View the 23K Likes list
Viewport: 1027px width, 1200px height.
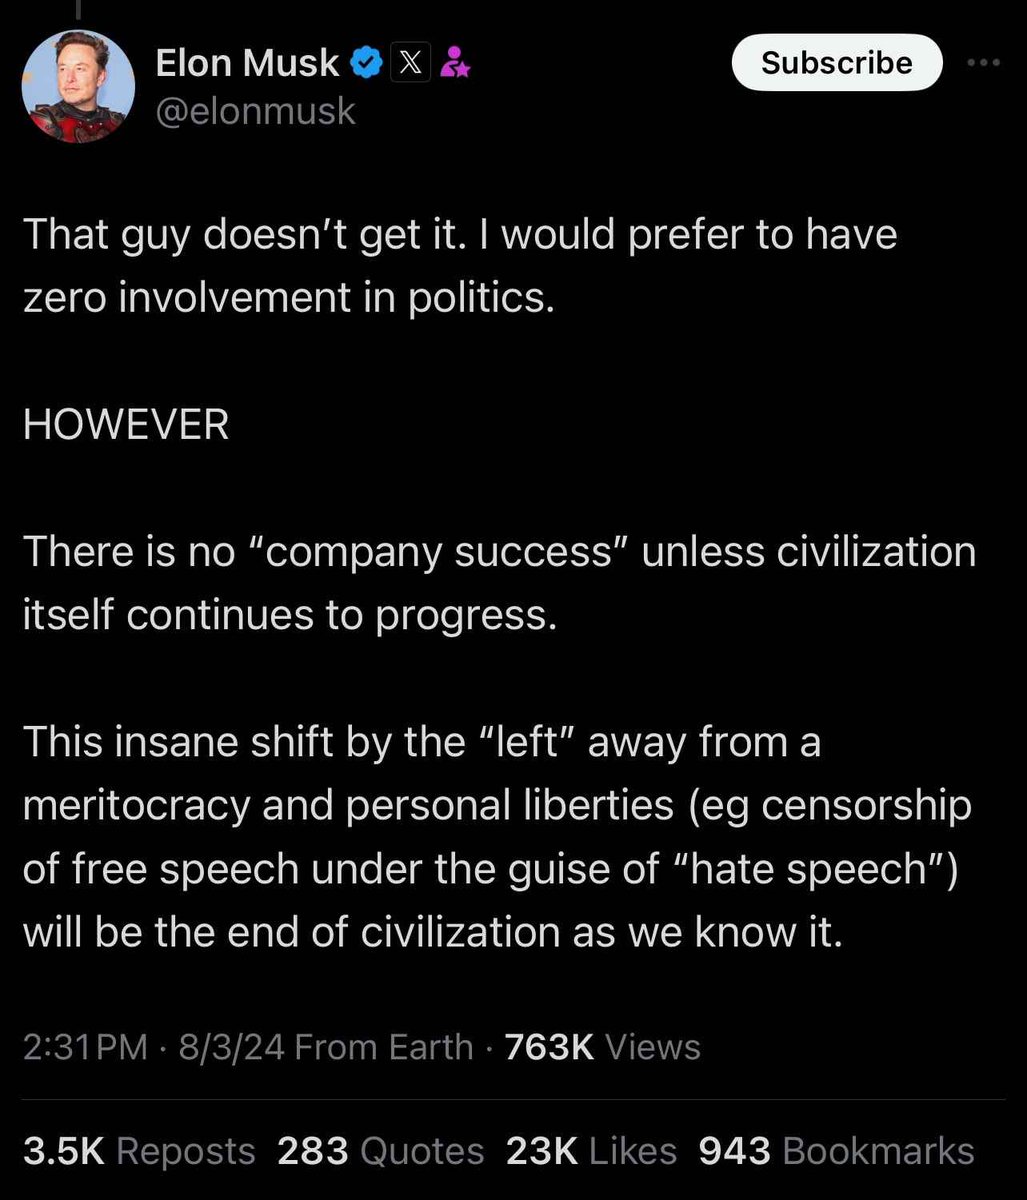[592, 1151]
